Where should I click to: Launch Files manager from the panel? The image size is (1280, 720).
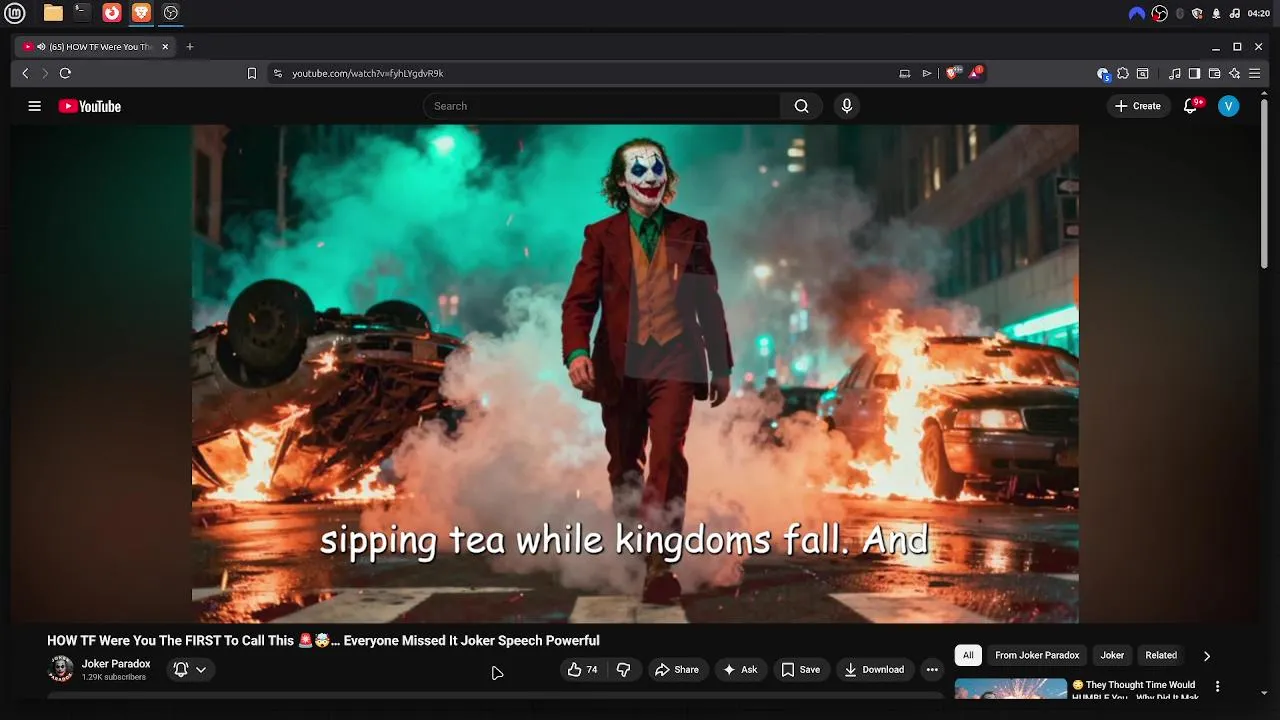pyautogui.click(x=53, y=13)
